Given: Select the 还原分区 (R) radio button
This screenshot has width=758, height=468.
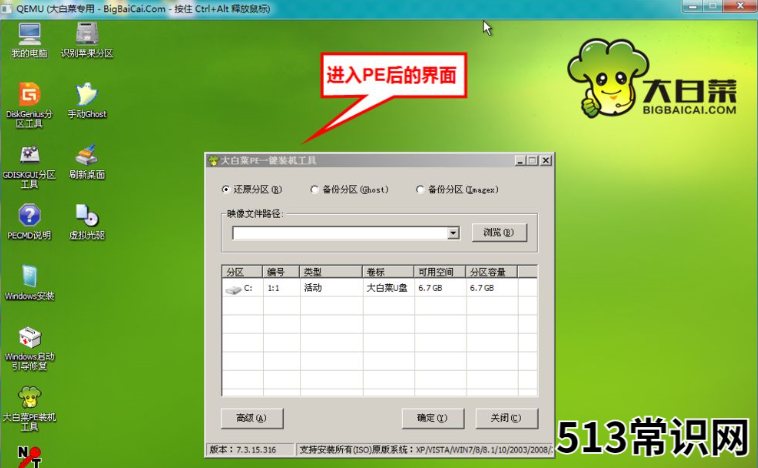Looking at the screenshot, I should point(226,190).
